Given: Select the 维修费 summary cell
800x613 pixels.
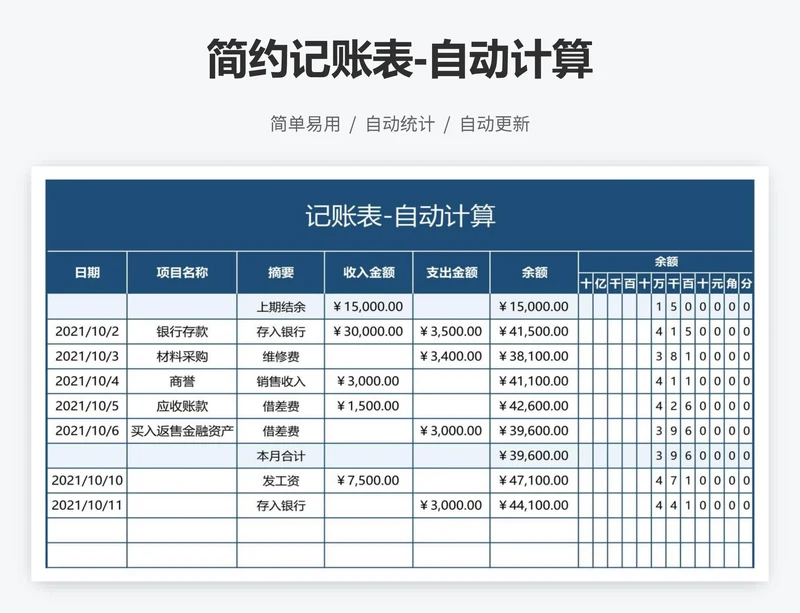Looking at the screenshot, I should 281,356.
